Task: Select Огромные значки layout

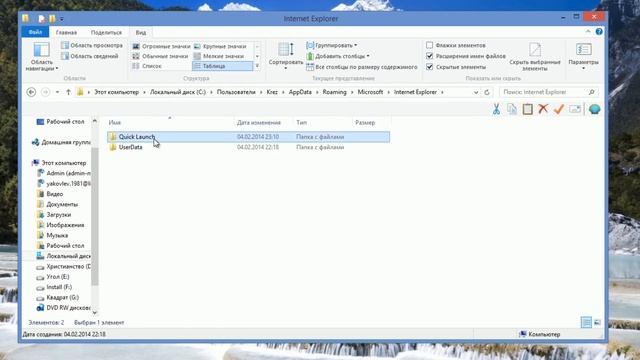Action: (x=161, y=46)
